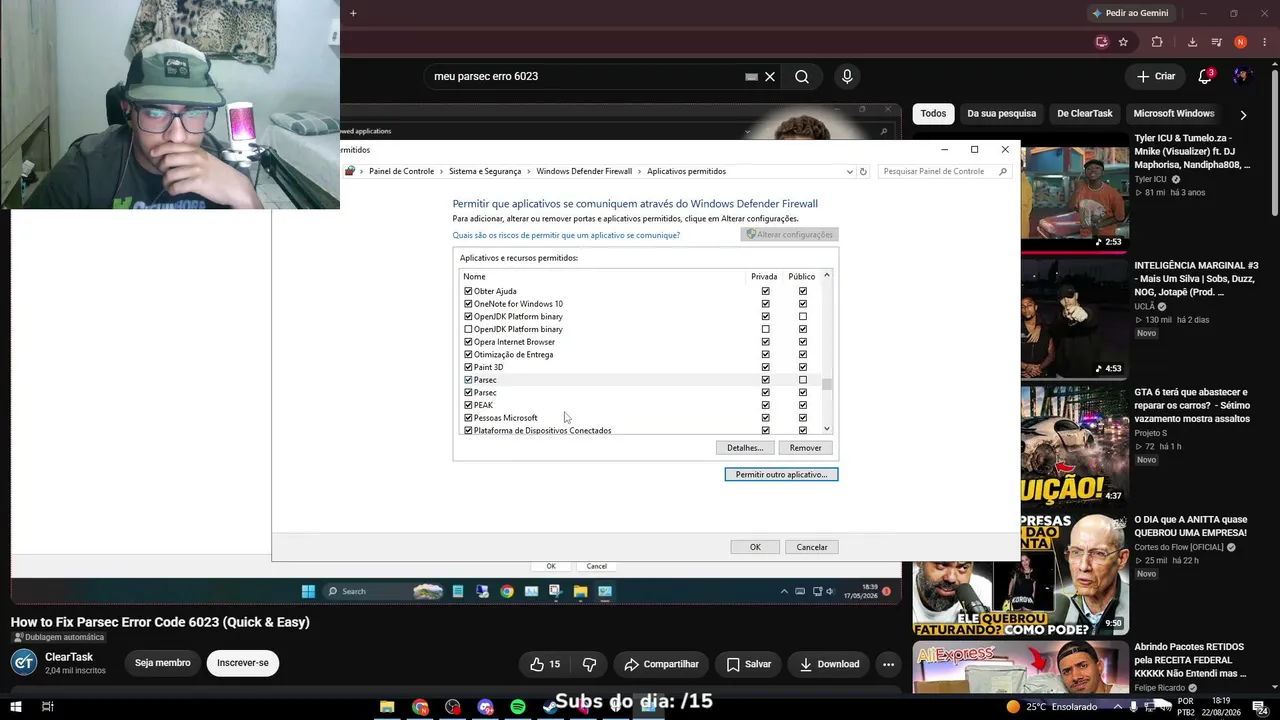Select De ClearTask filter chip
This screenshot has width=1280, height=720.
tap(1085, 114)
